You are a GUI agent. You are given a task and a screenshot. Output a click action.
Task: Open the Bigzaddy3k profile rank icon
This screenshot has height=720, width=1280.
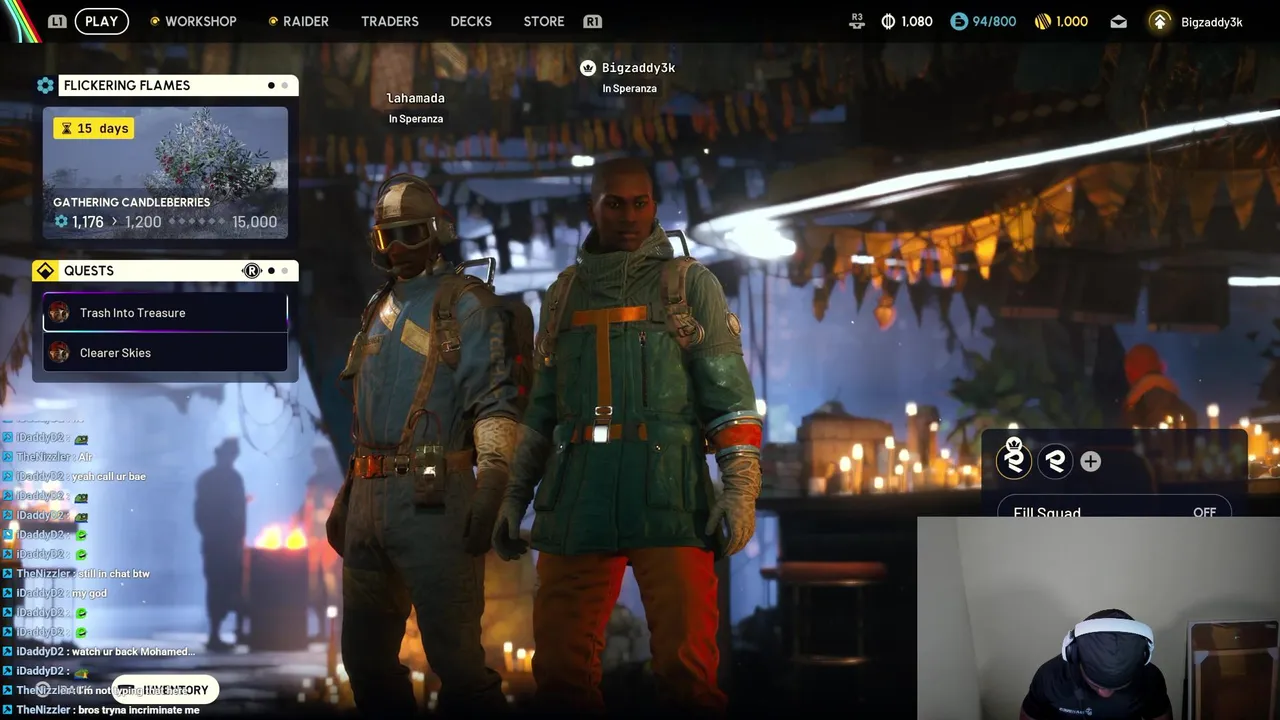click(x=1159, y=21)
